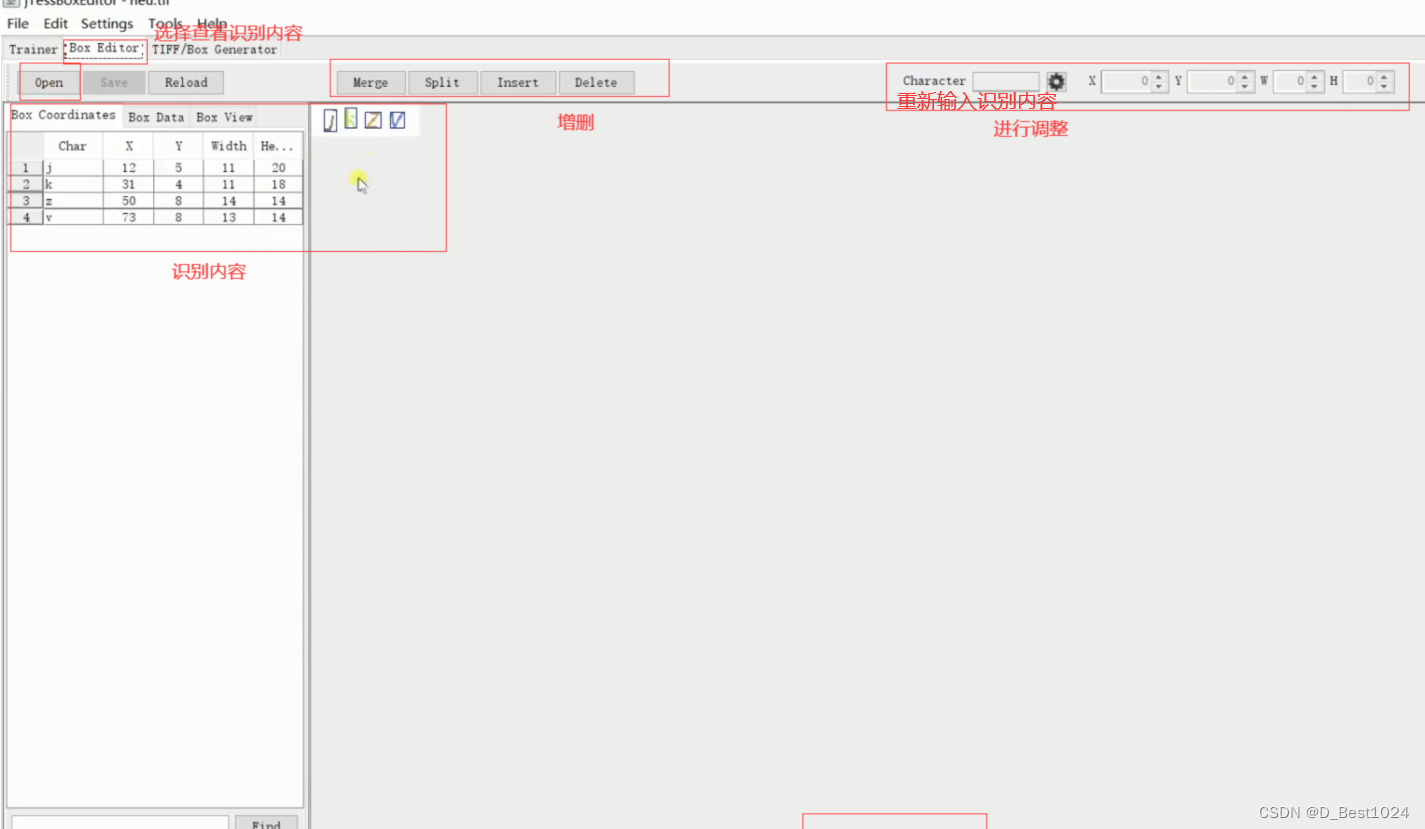
Task: Select row 3 containing character "z"
Action: coord(72,200)
